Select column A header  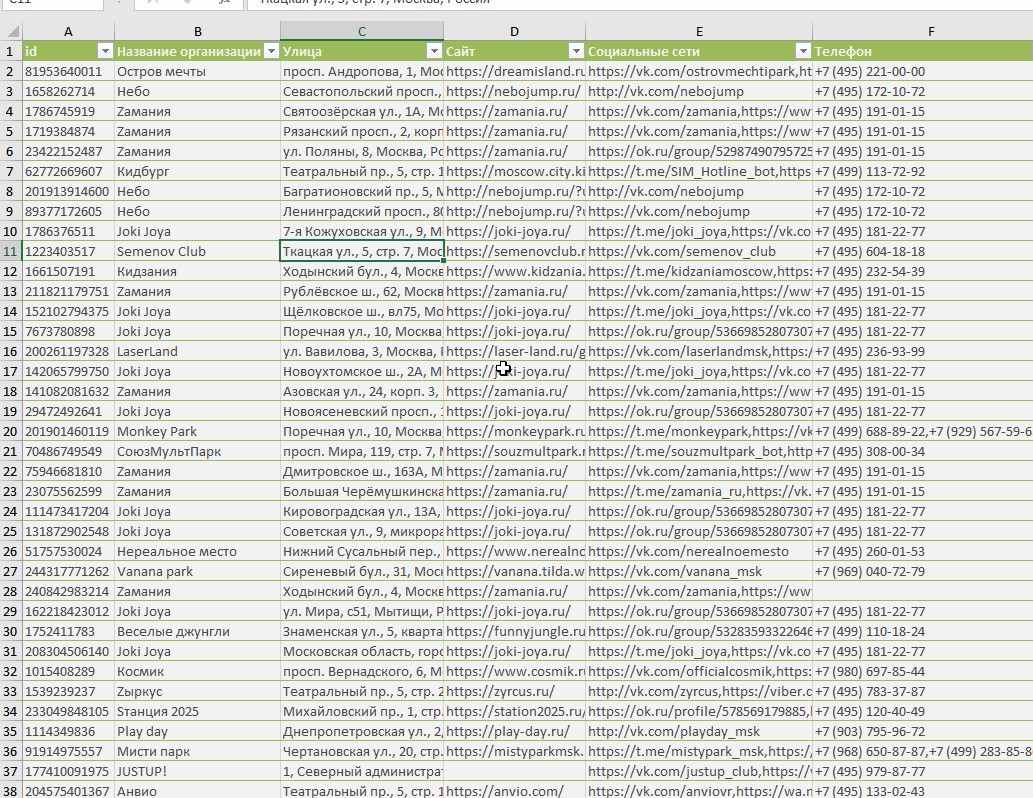pyautogui.click(x=69, y=31)
